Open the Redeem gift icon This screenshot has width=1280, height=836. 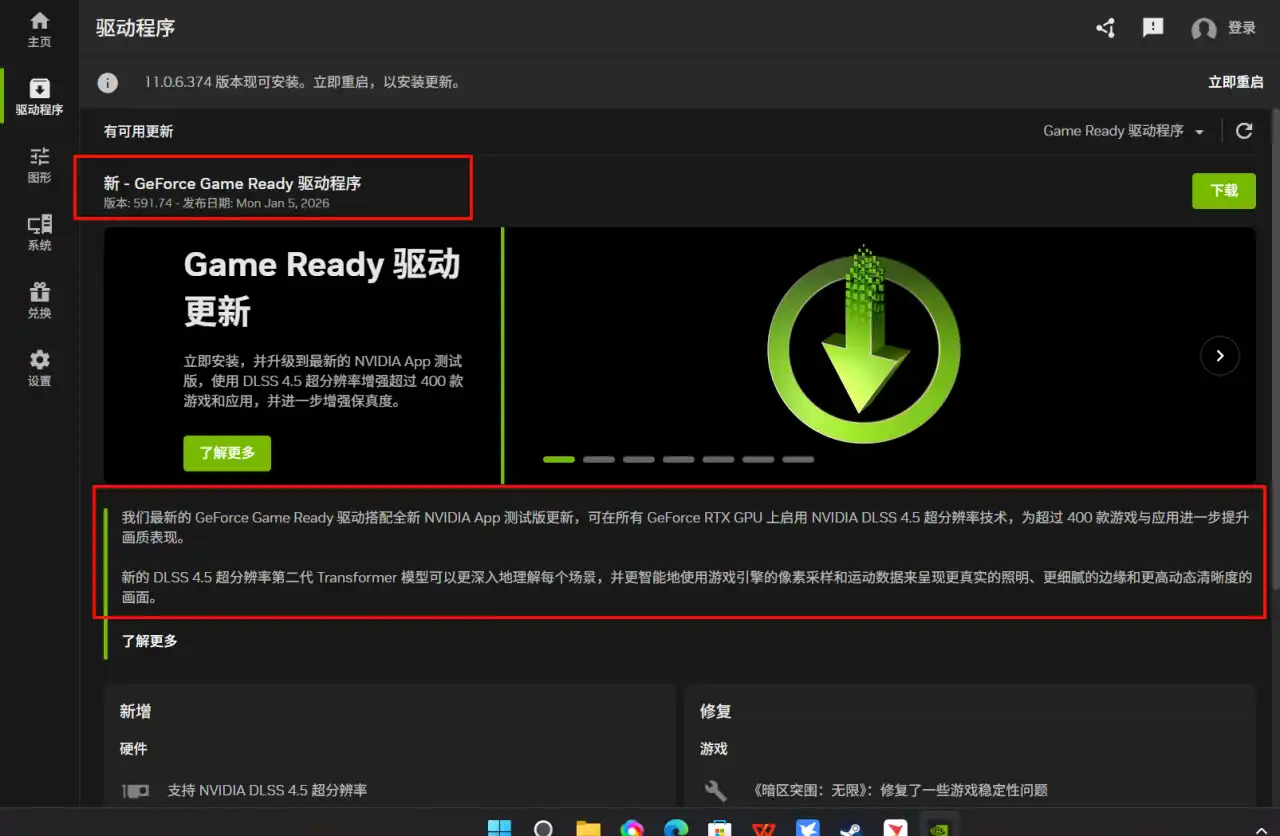[39, 300]
